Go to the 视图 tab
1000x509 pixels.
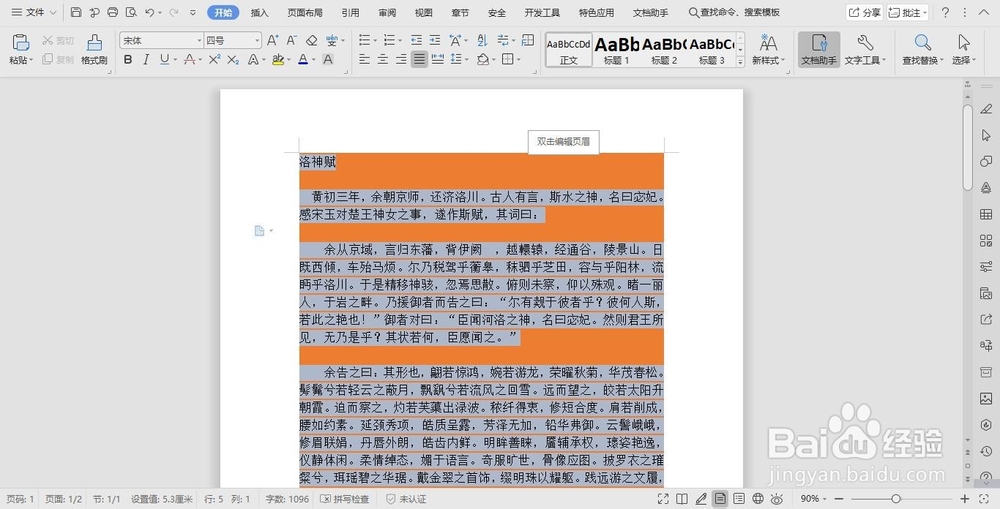(423, 12)
